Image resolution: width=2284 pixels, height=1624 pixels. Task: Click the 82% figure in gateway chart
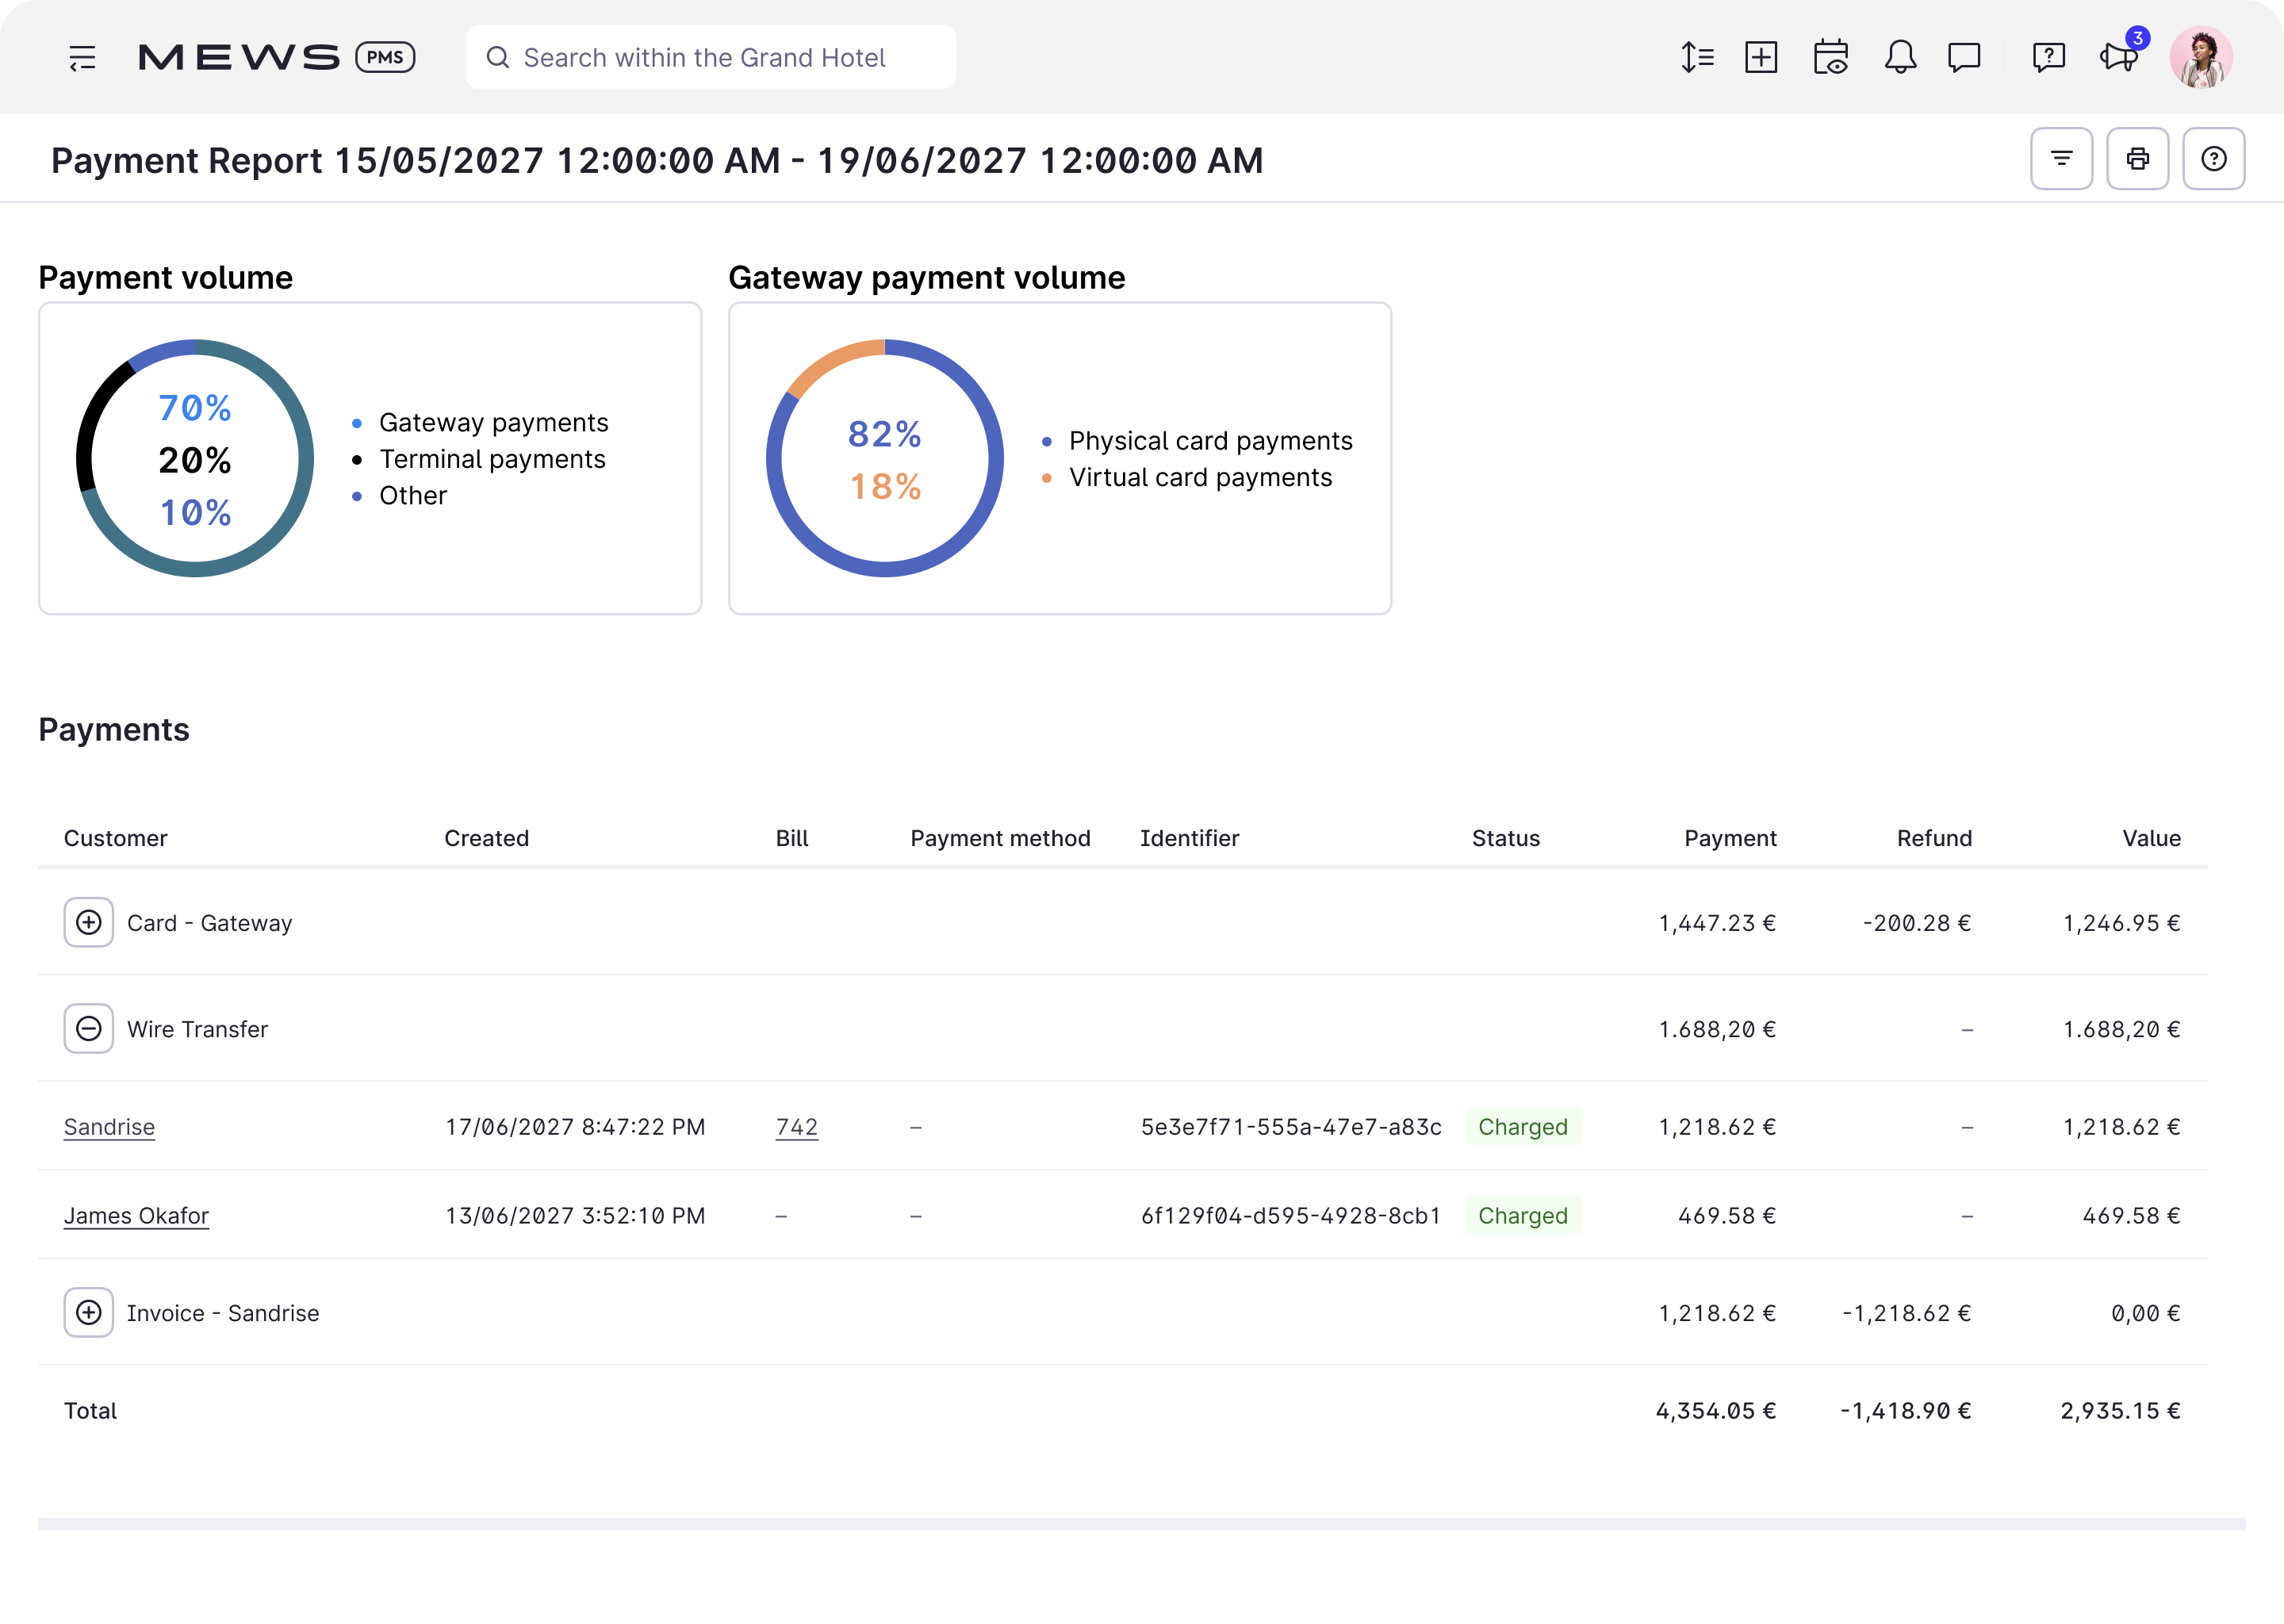[x=885, y=434]
